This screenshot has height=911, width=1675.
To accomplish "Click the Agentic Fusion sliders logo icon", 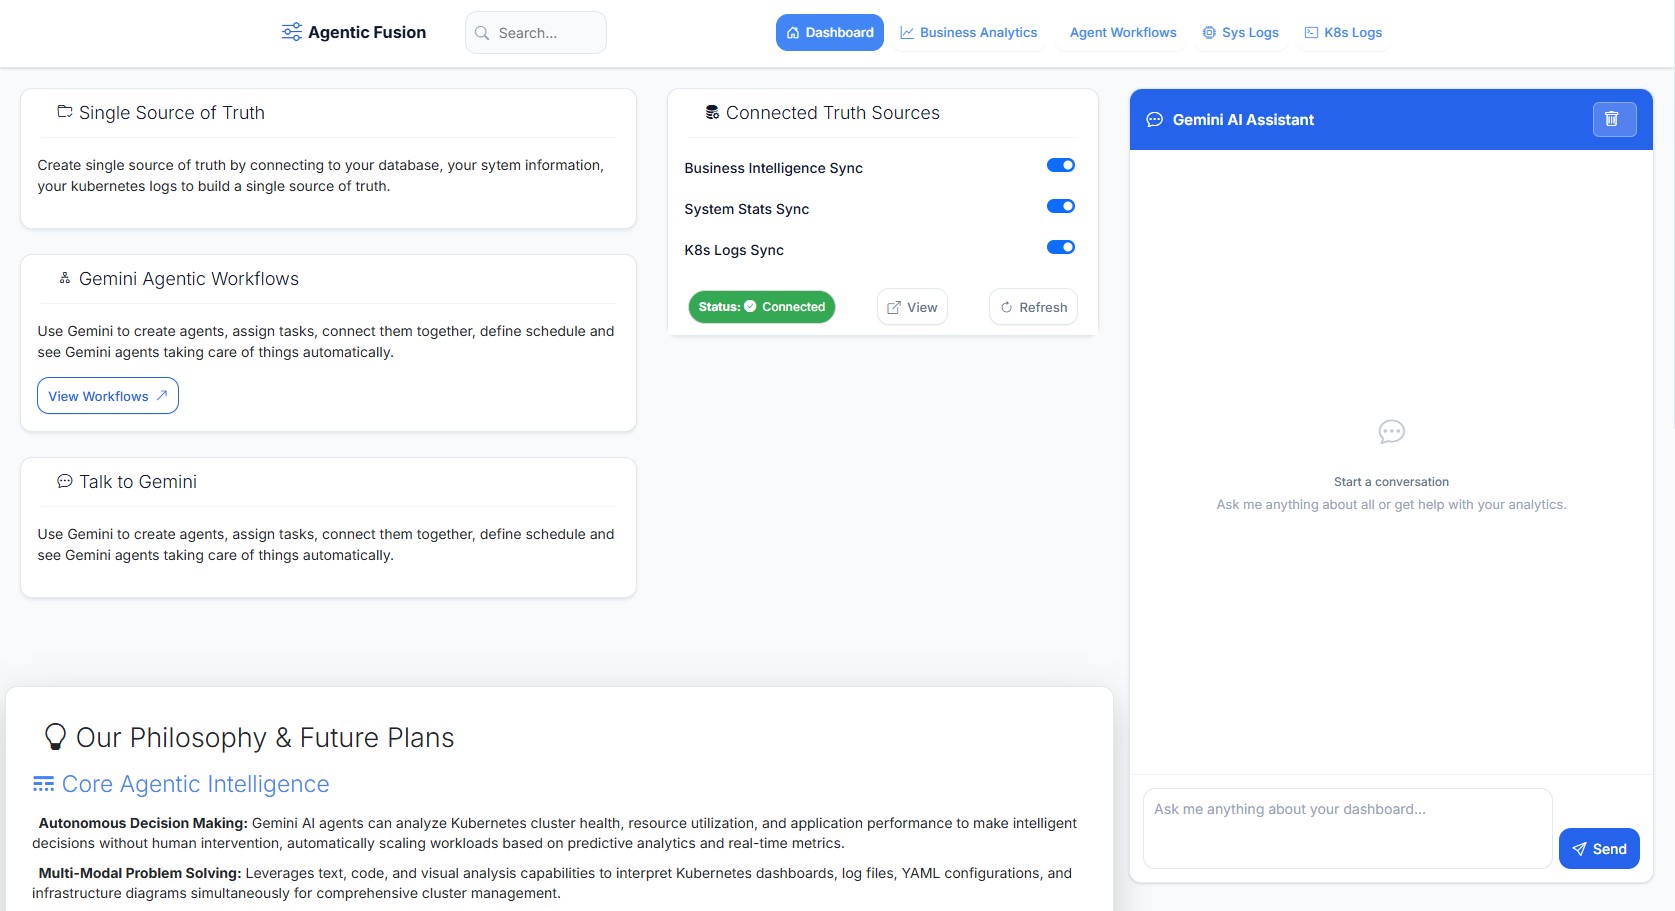I will [291, 32].
